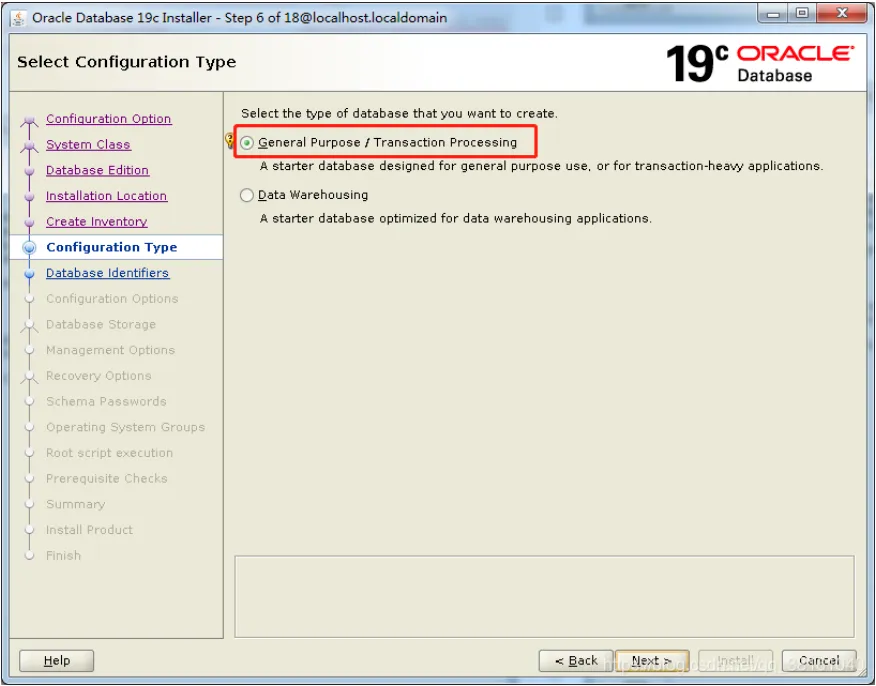Screen dimensions: 876x686
Task: Cancel the Oracle installation
Action: click(x=819, y=660)
